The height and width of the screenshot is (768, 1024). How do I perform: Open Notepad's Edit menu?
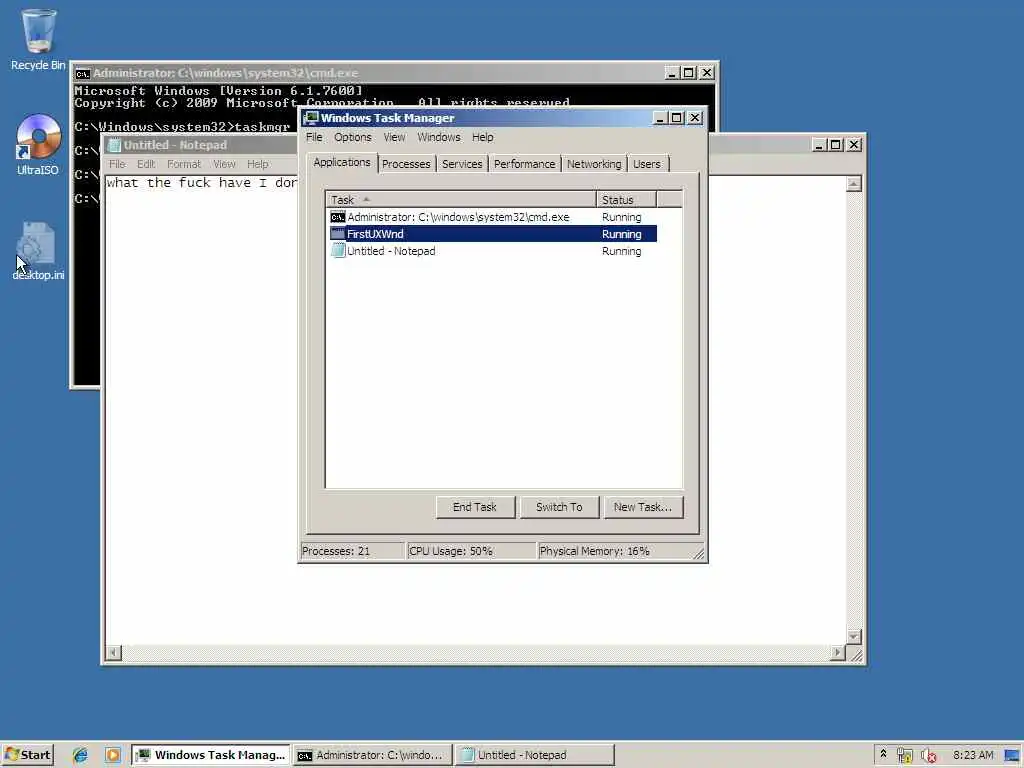pos(146,164)
